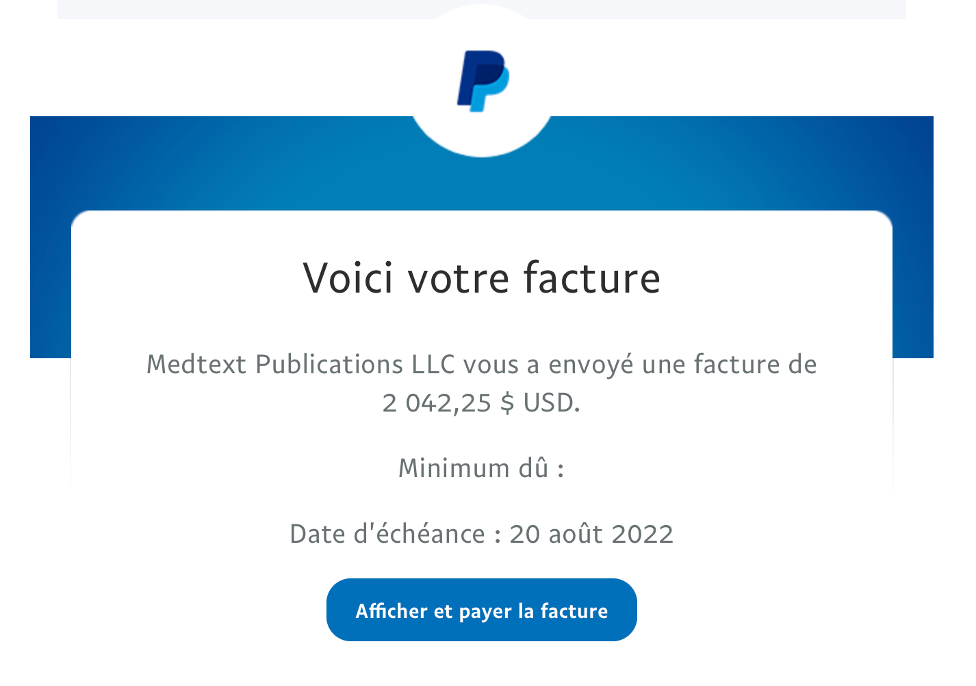
Task: Open the 'Afficher et payer la facture' button
Action: tap(481, 609)
